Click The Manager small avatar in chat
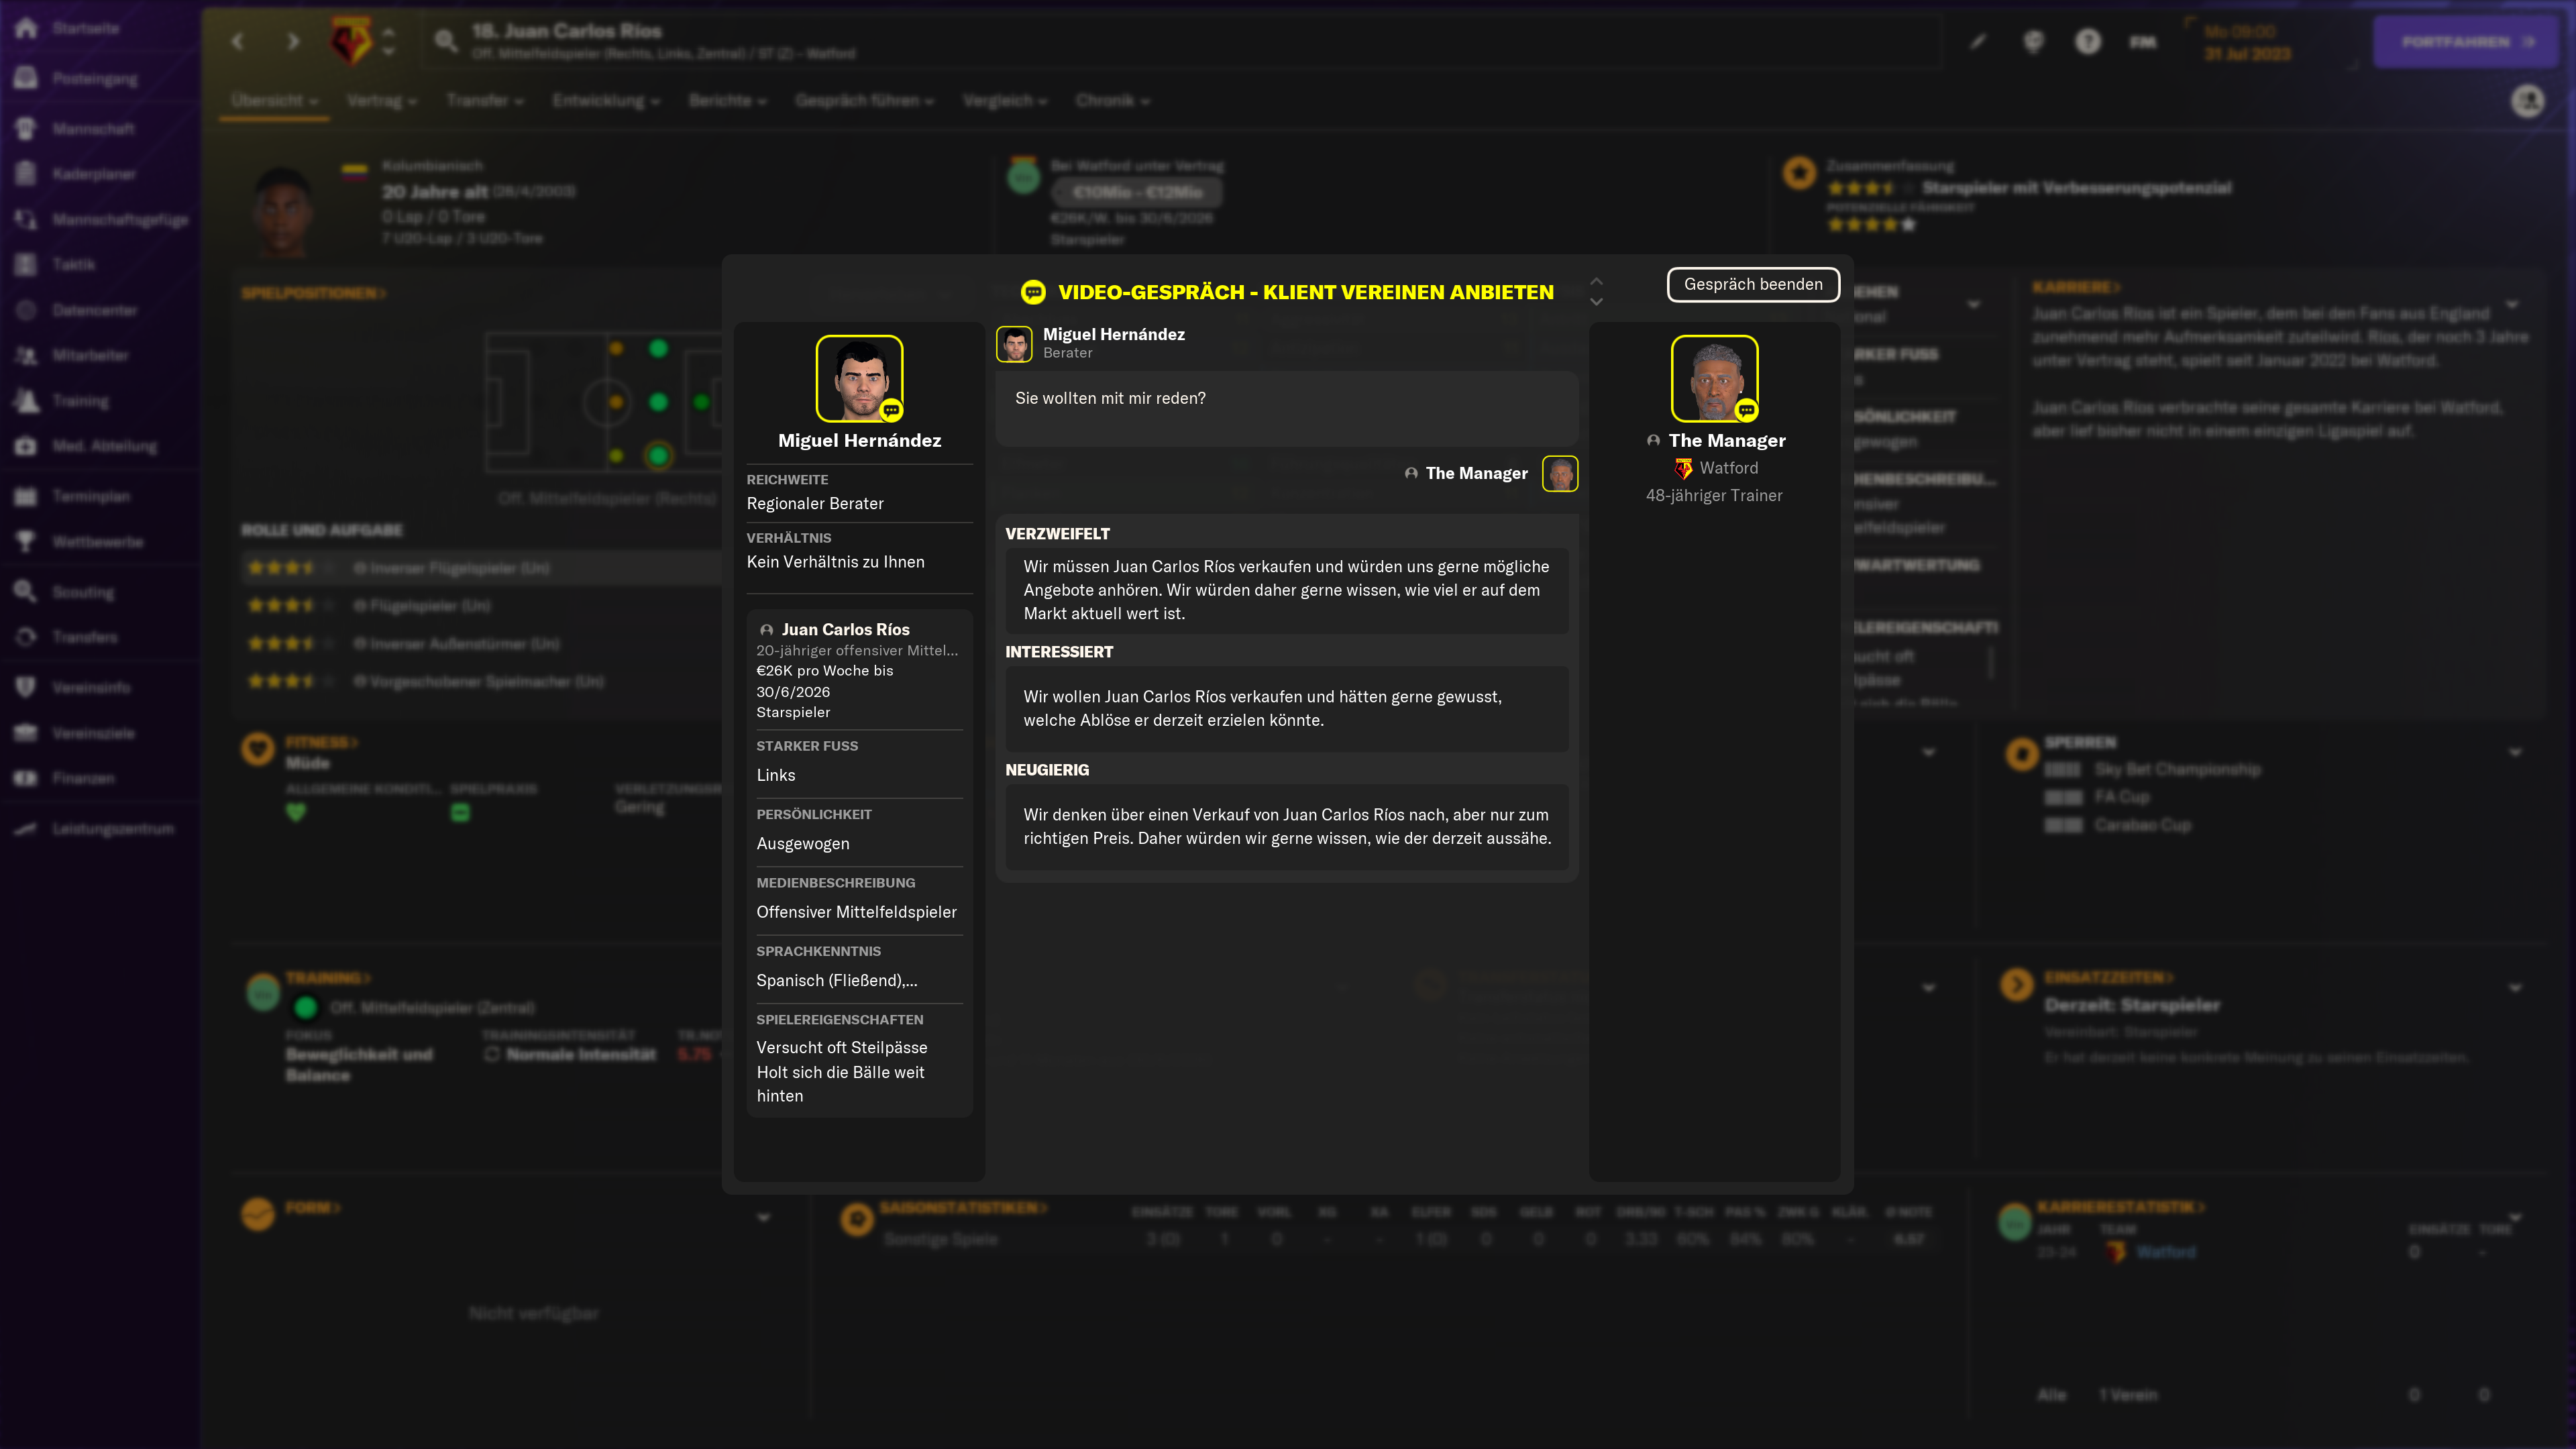Viewport: 2576px width, 1449px height. tap(1559, 473)
